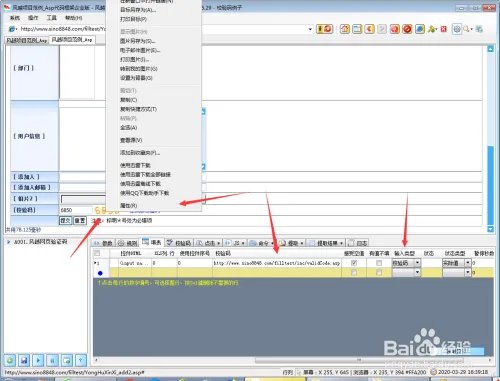The height and width of the screenshot is (381, 500).
Task: Open 状态类型 dropdown in row 1
Action: coord(468,263)
